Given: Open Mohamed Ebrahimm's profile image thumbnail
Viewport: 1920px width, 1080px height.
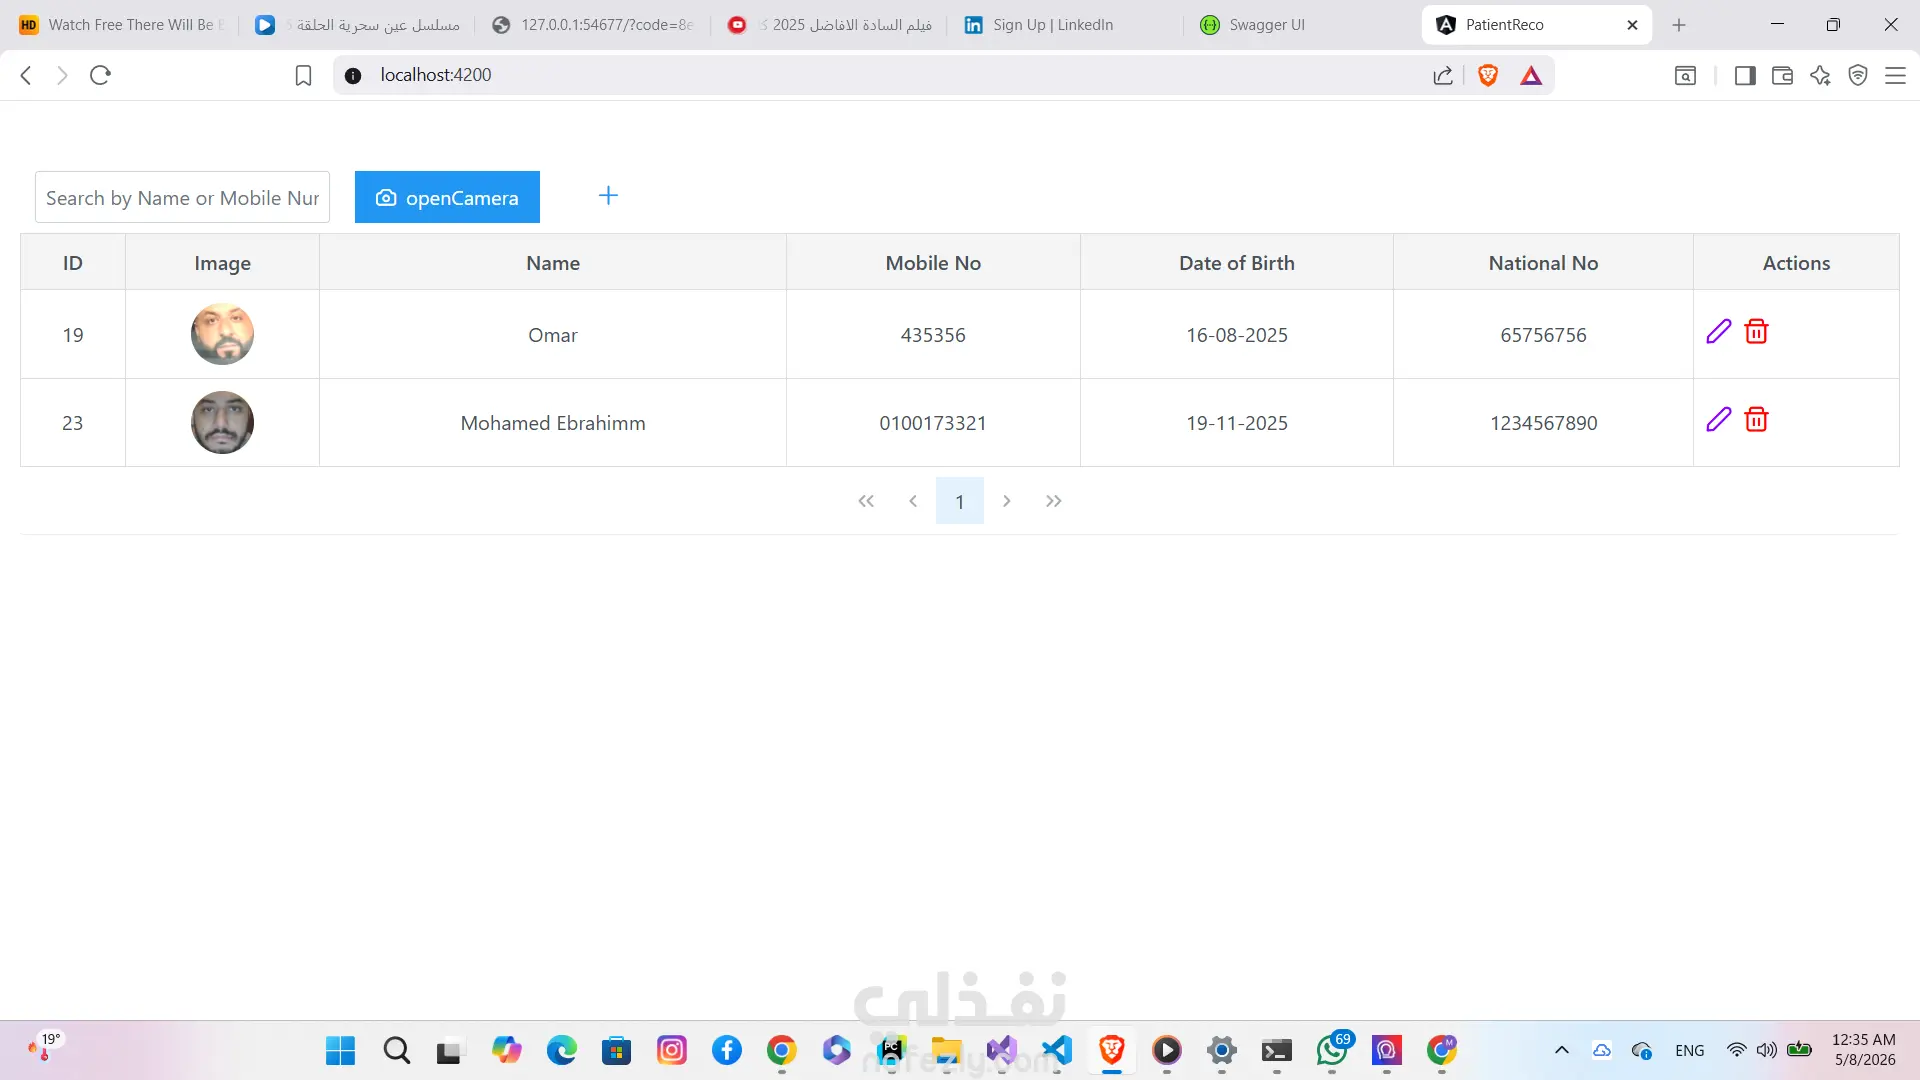Looking at the screenshot, I should (x=222, y=422).
